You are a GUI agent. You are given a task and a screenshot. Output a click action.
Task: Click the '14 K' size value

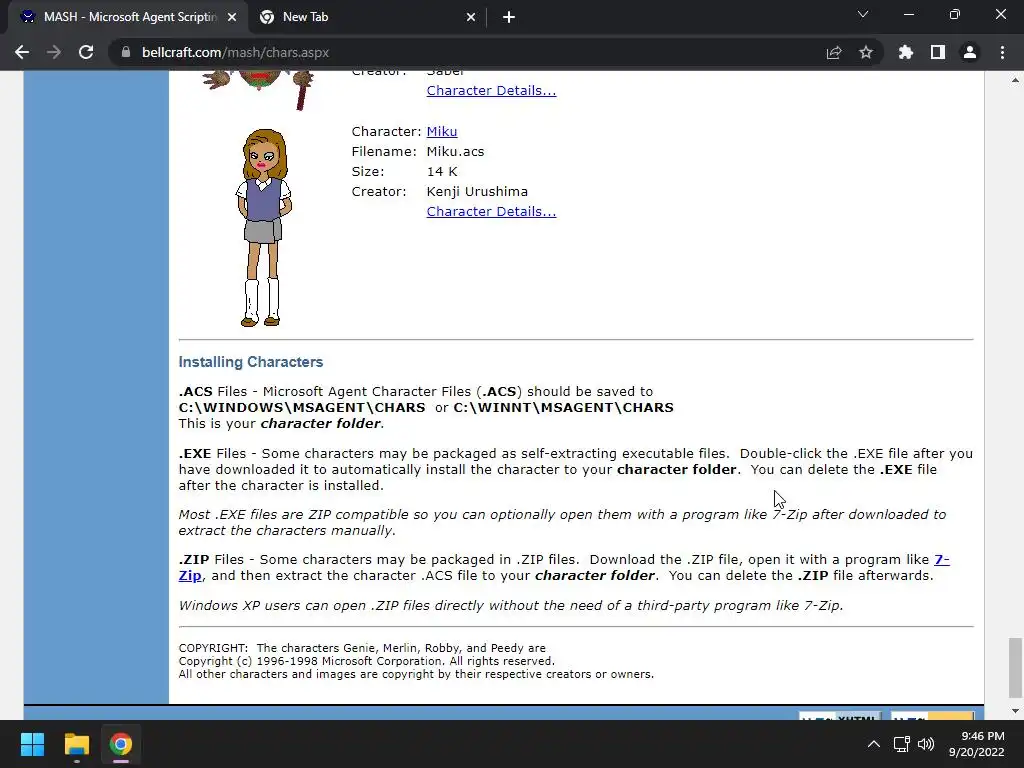coord(442,172)
